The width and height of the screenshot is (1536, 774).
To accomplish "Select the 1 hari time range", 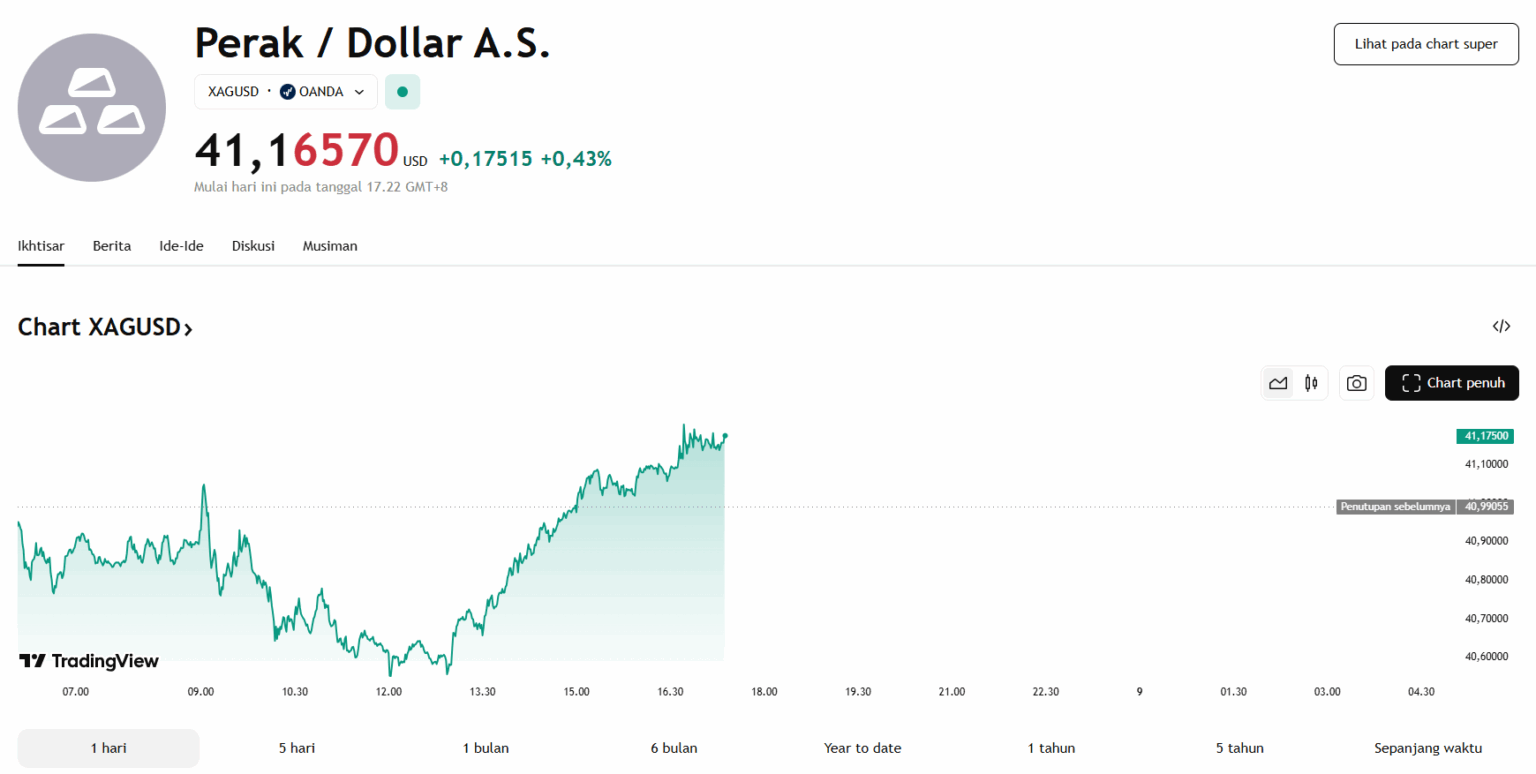I will click(x=108, y=748).
